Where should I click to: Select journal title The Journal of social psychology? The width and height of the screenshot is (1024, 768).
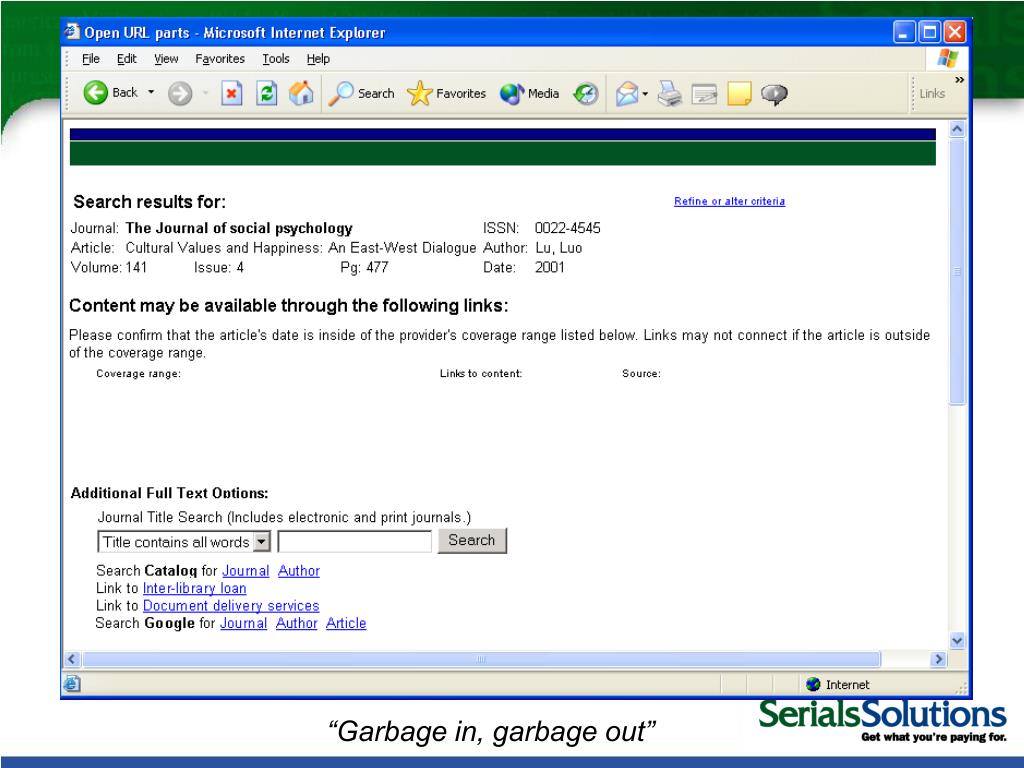239,228
